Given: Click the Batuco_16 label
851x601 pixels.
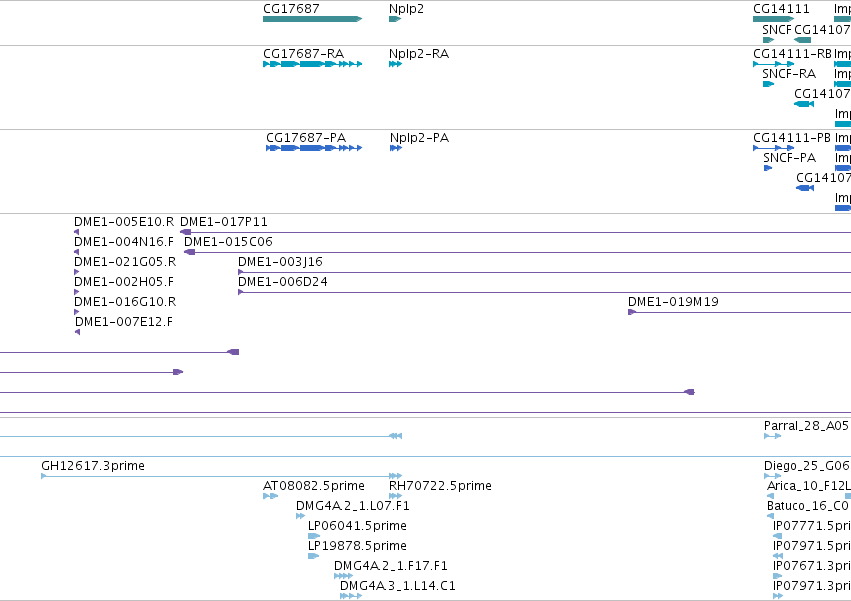Looking at the screenshot, I should [801, 506].
